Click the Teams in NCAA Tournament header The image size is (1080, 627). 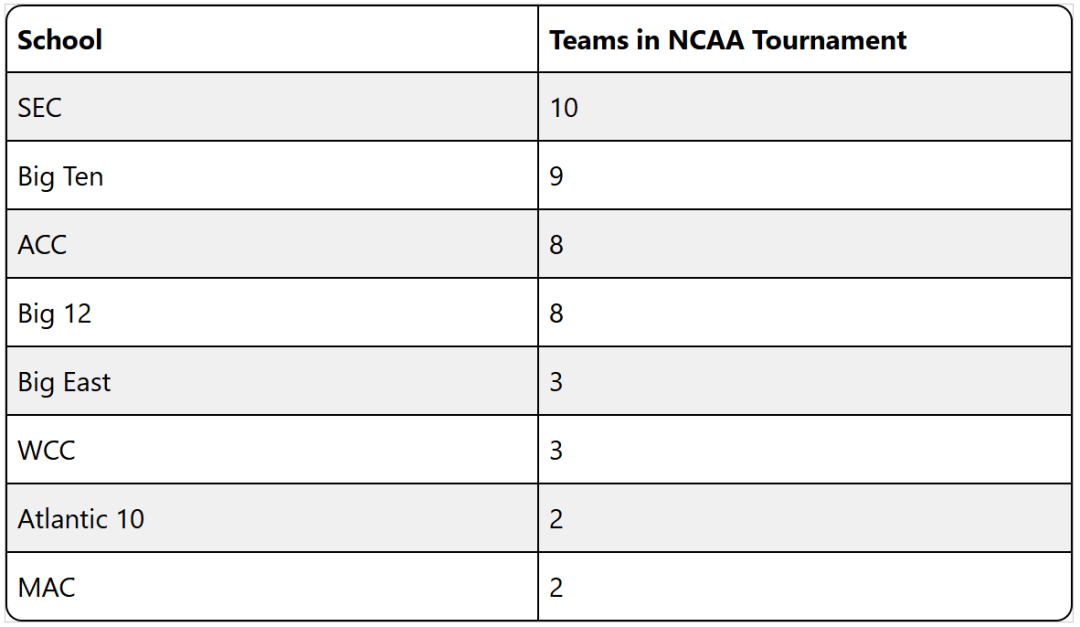728,40
